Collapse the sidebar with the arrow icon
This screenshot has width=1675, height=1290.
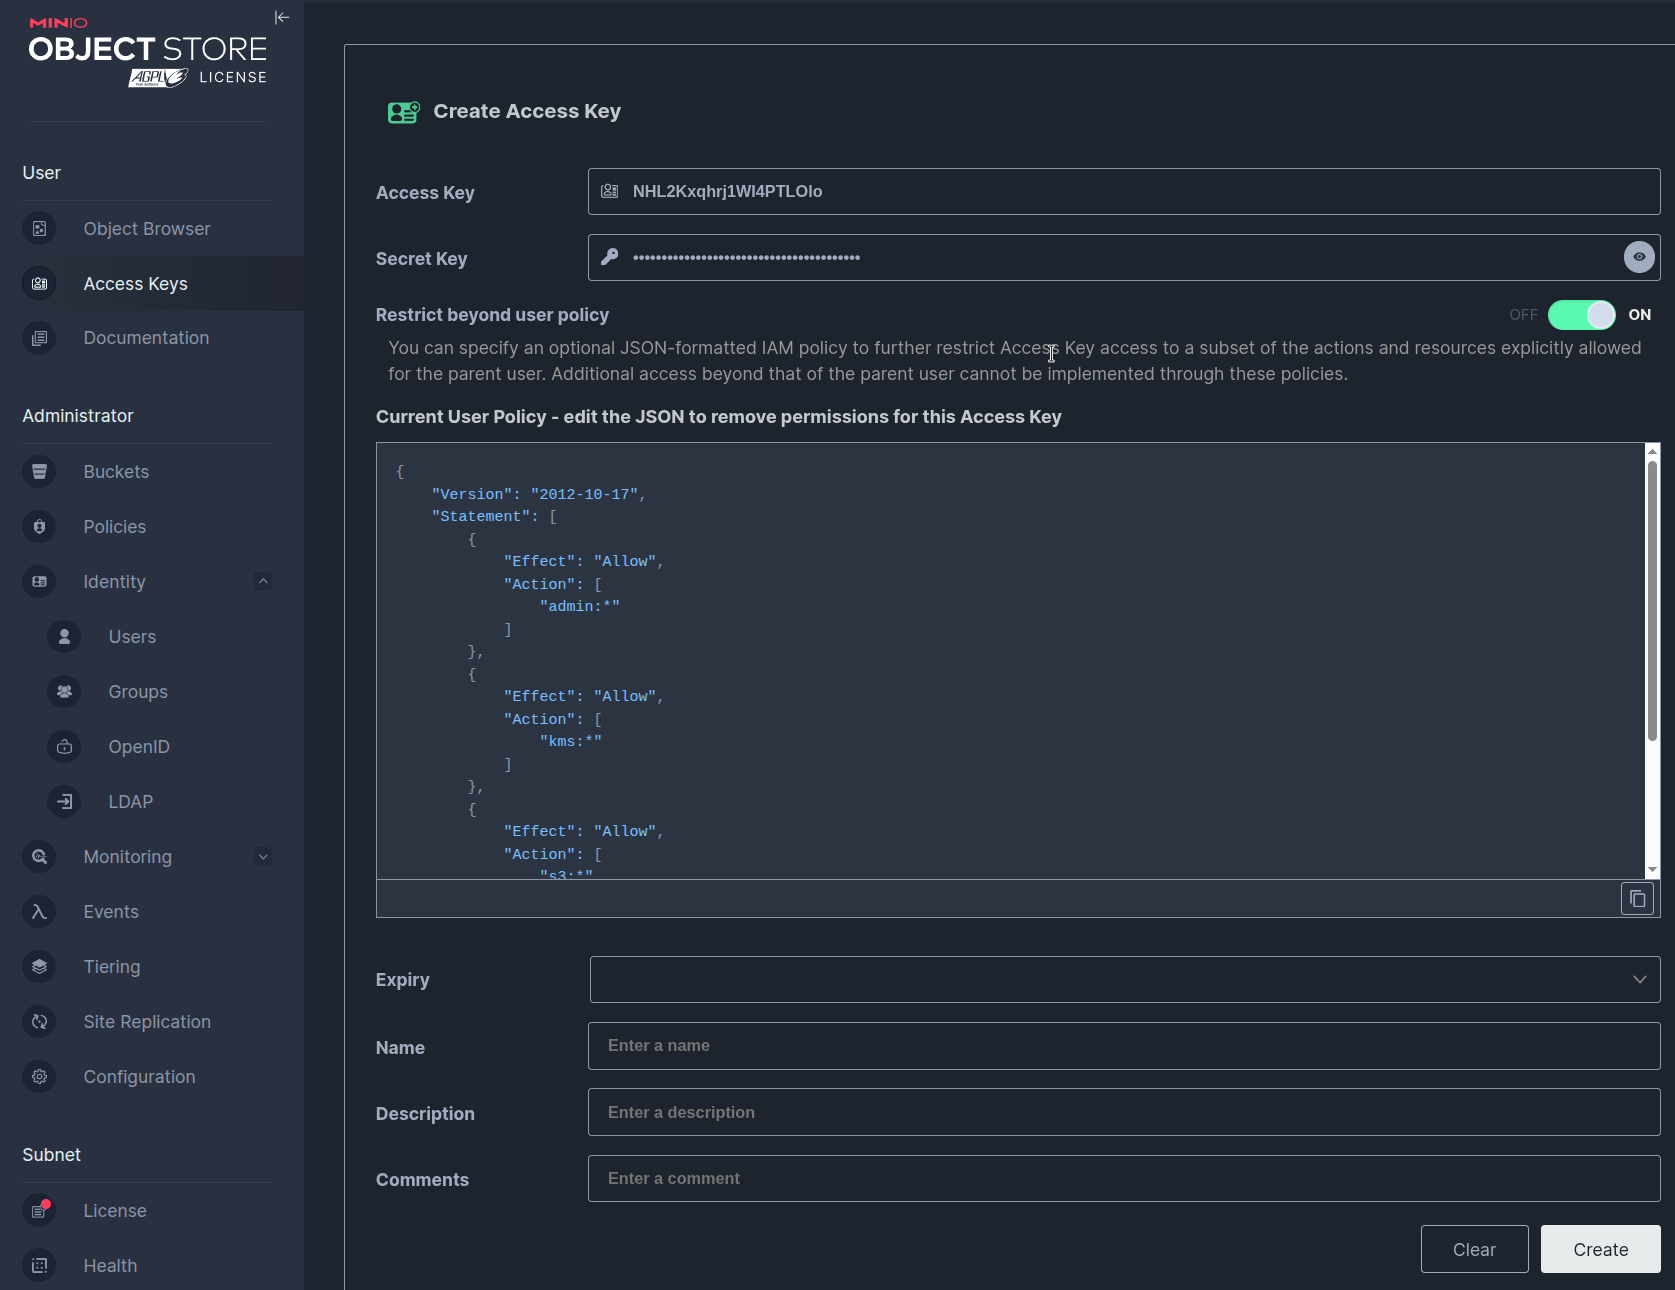pyautogui.click(x=282, y=17)
